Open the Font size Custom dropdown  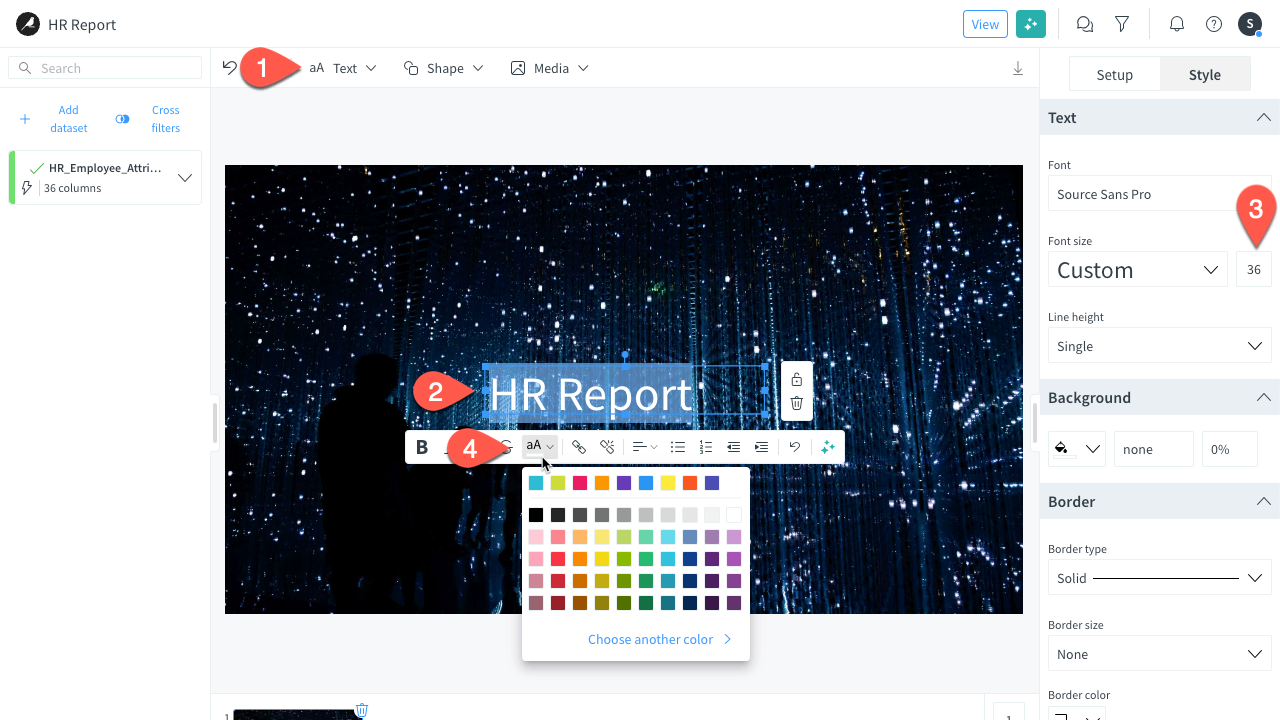point(1137,270)
